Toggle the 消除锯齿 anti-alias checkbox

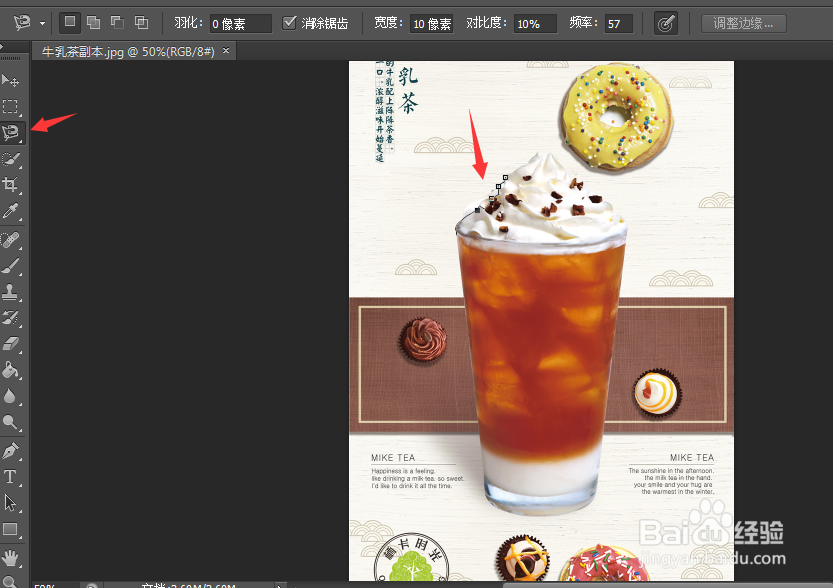(x=290, y=23)
